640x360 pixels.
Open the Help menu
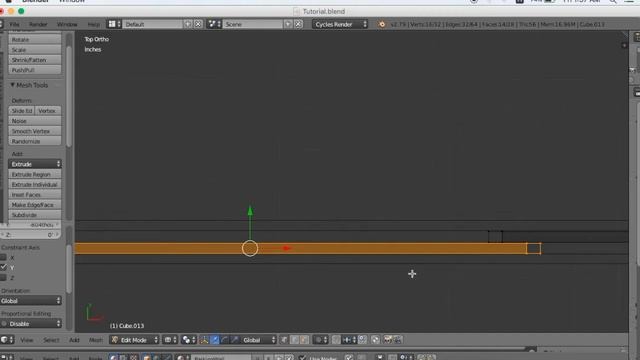[x=93, y=24]
